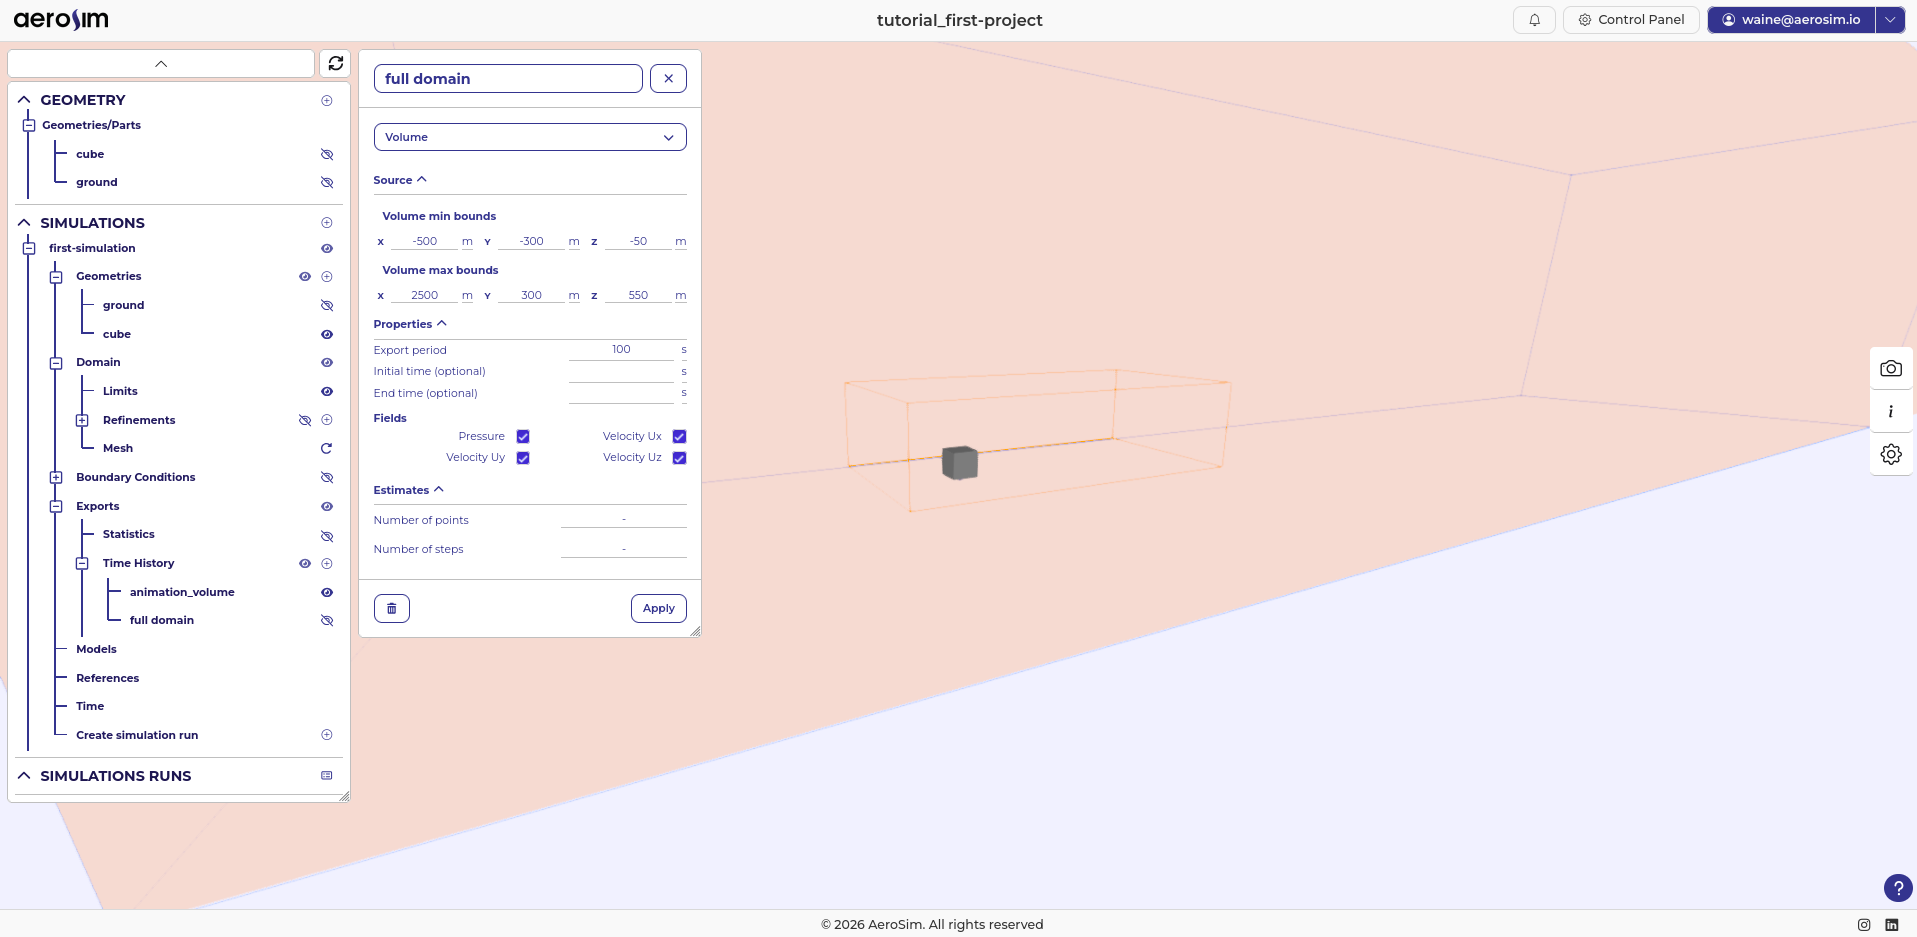Open the Volume type dropdown

[x=530, y=137]
